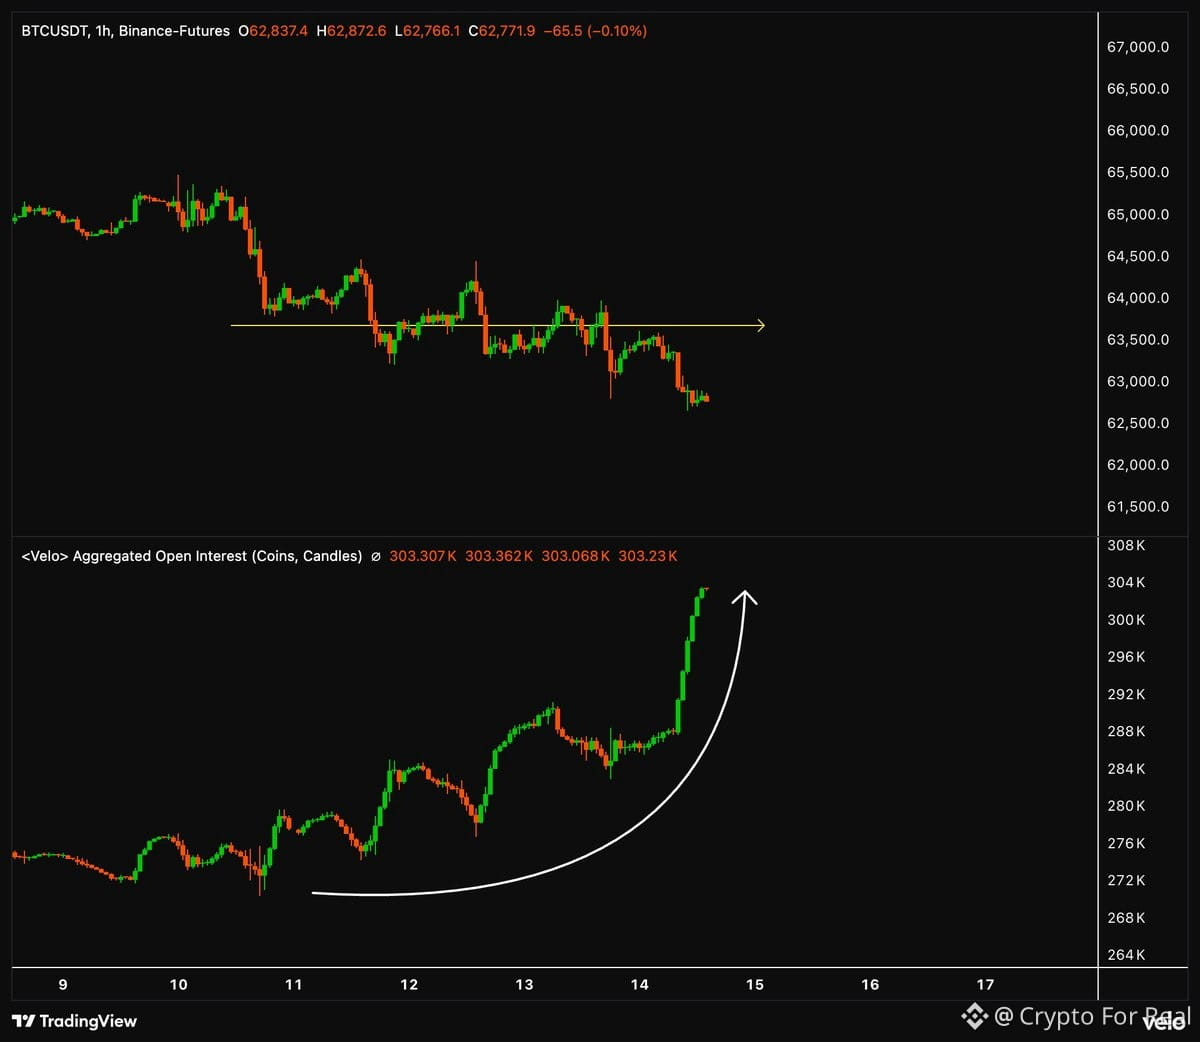Click the 65,500.0 price axis label
The width and height of the screenshot is (1200, 1042).
(1138, 172)
